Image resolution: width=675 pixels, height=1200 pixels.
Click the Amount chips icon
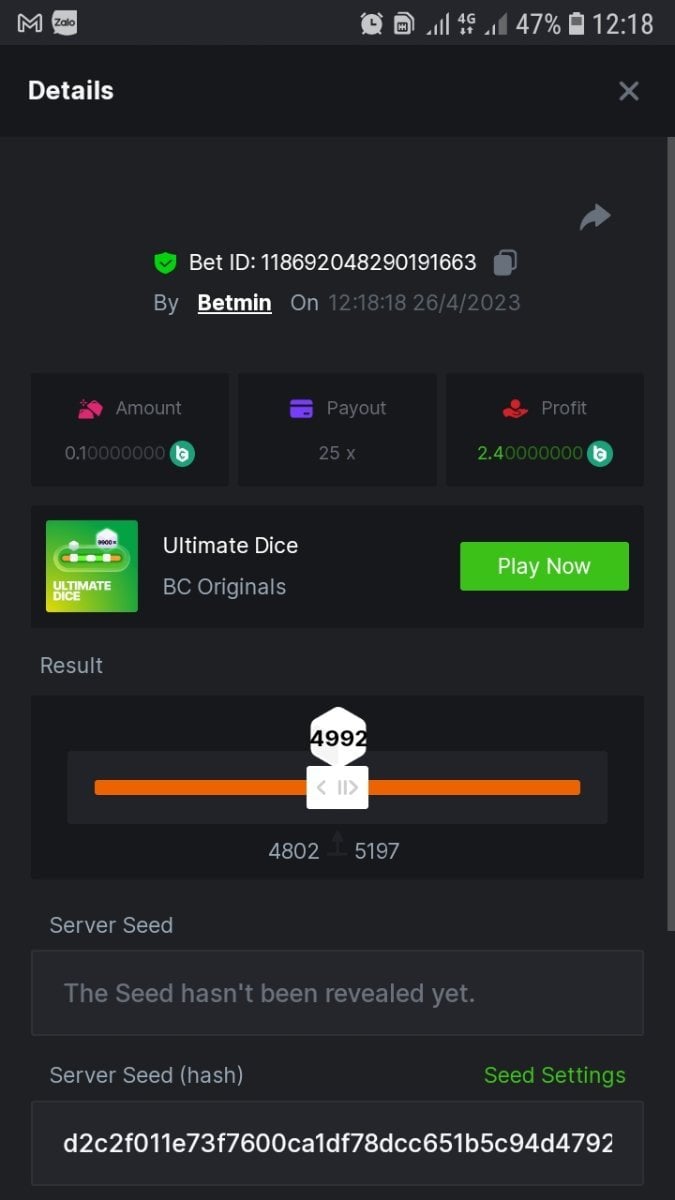[x=91, y=408]
